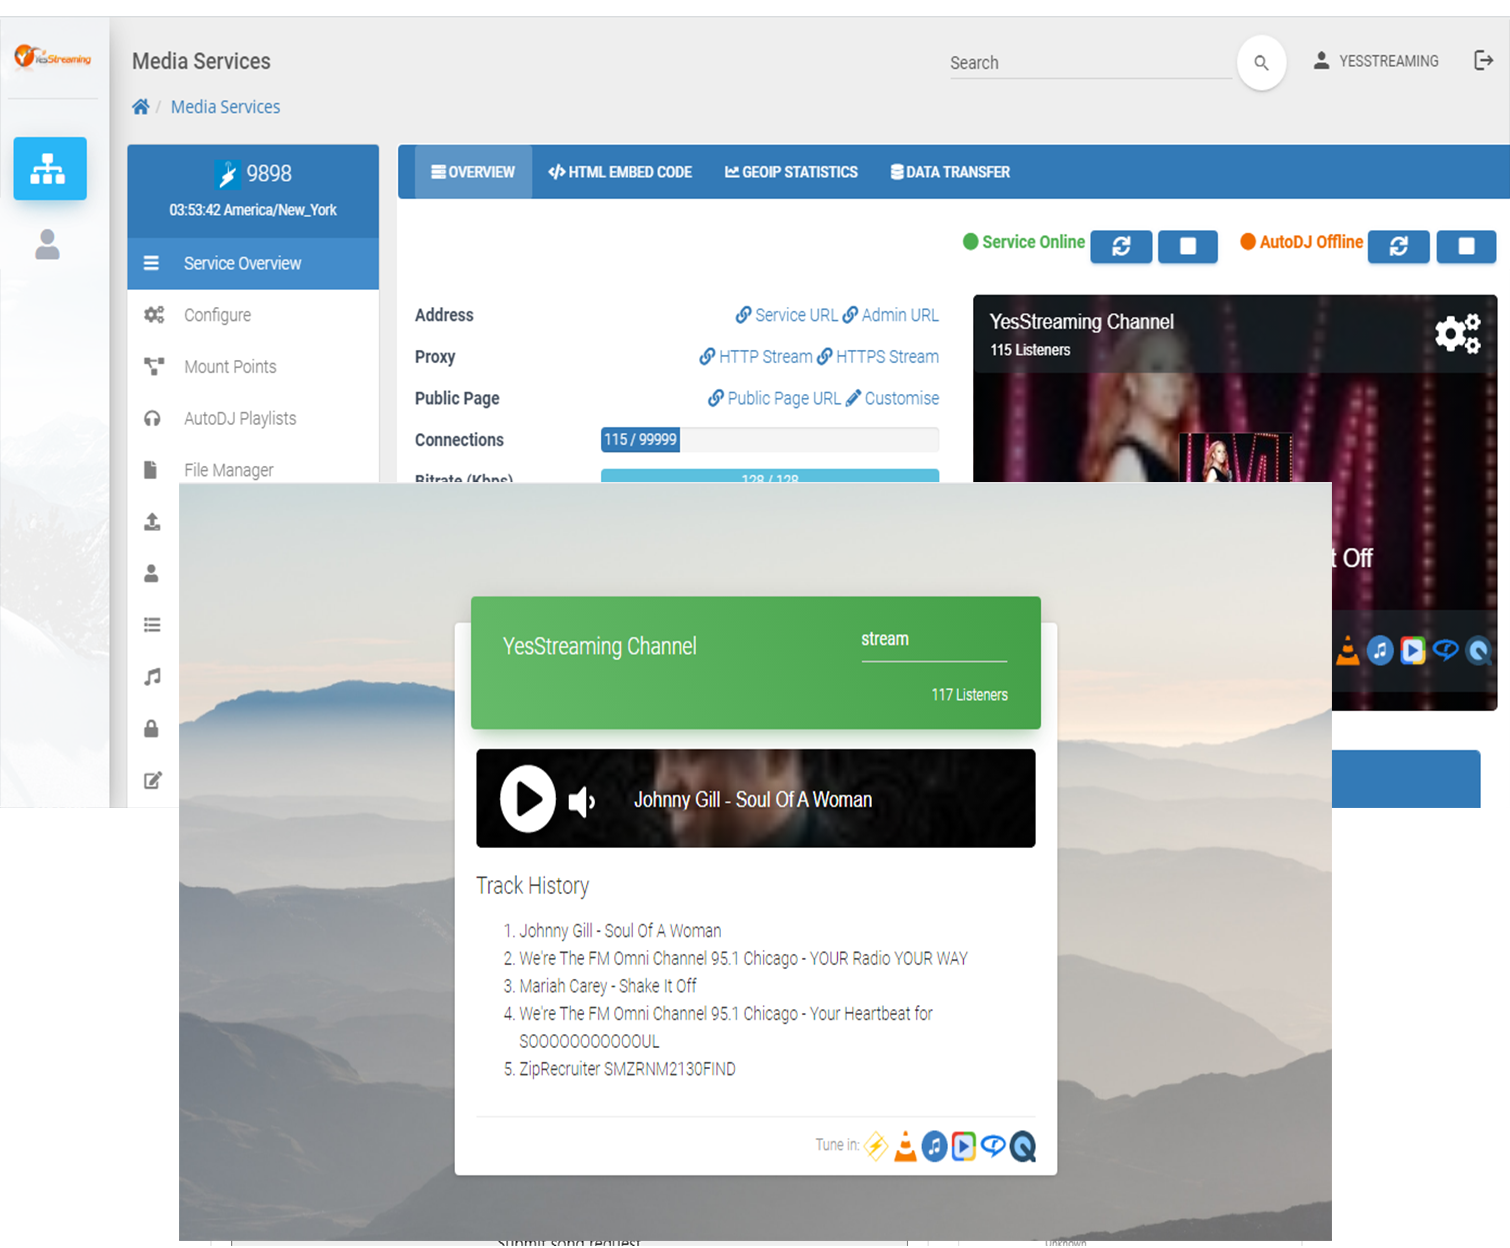Stop the service beside Service Online
The width and height of the screenshot is (1510, 1248).
(1188, 246)
